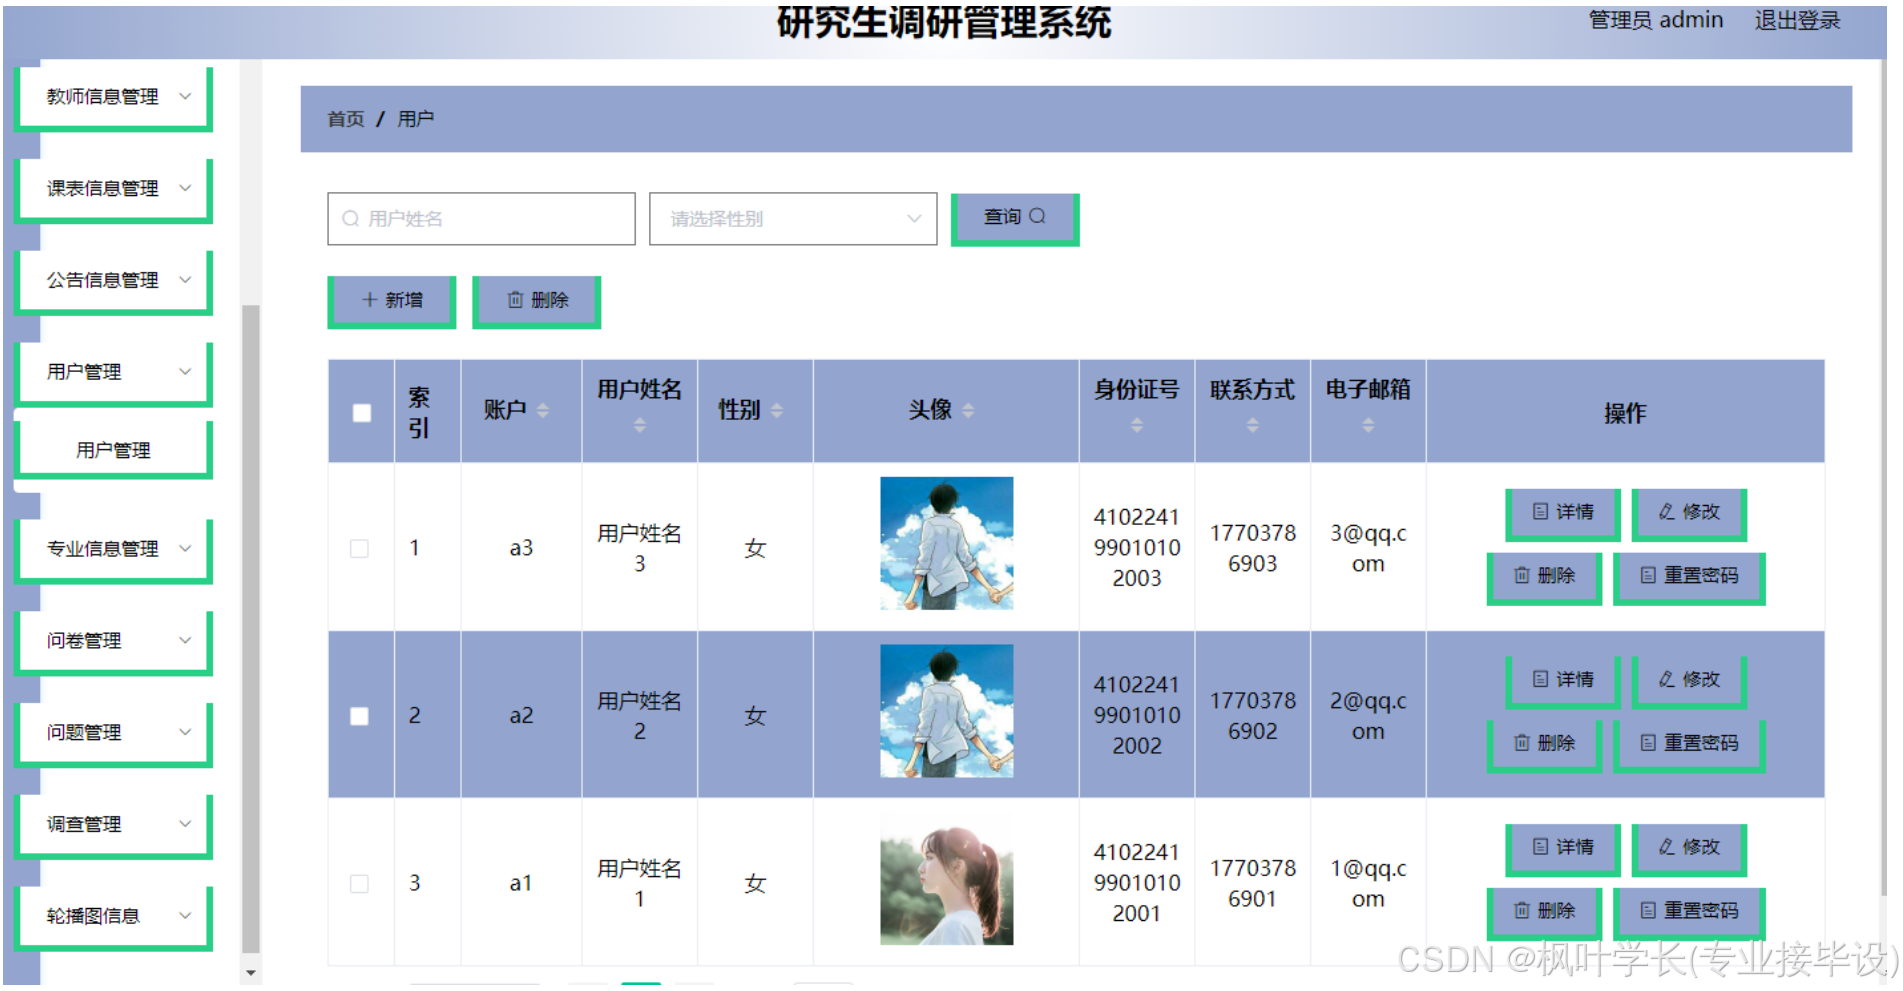The height and width of the screenshot is (991, 1903).
Task: Click the 新增 add button
Action: tap(392, 300)
